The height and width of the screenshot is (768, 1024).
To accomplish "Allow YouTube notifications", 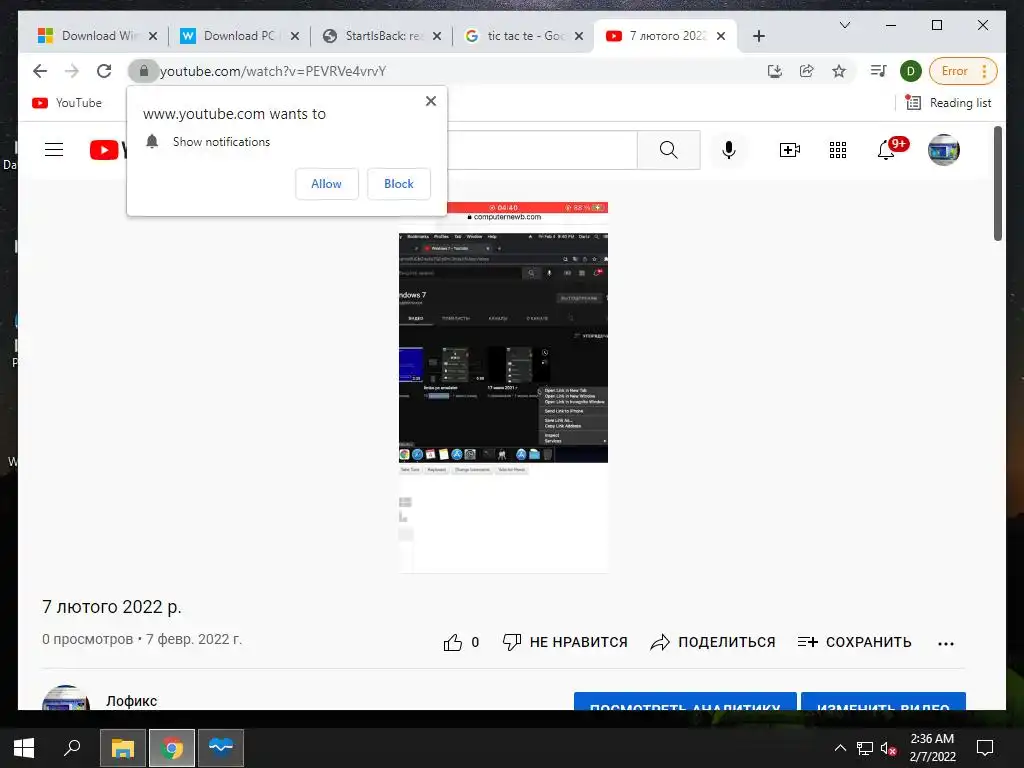I will [x=327, y=184].
